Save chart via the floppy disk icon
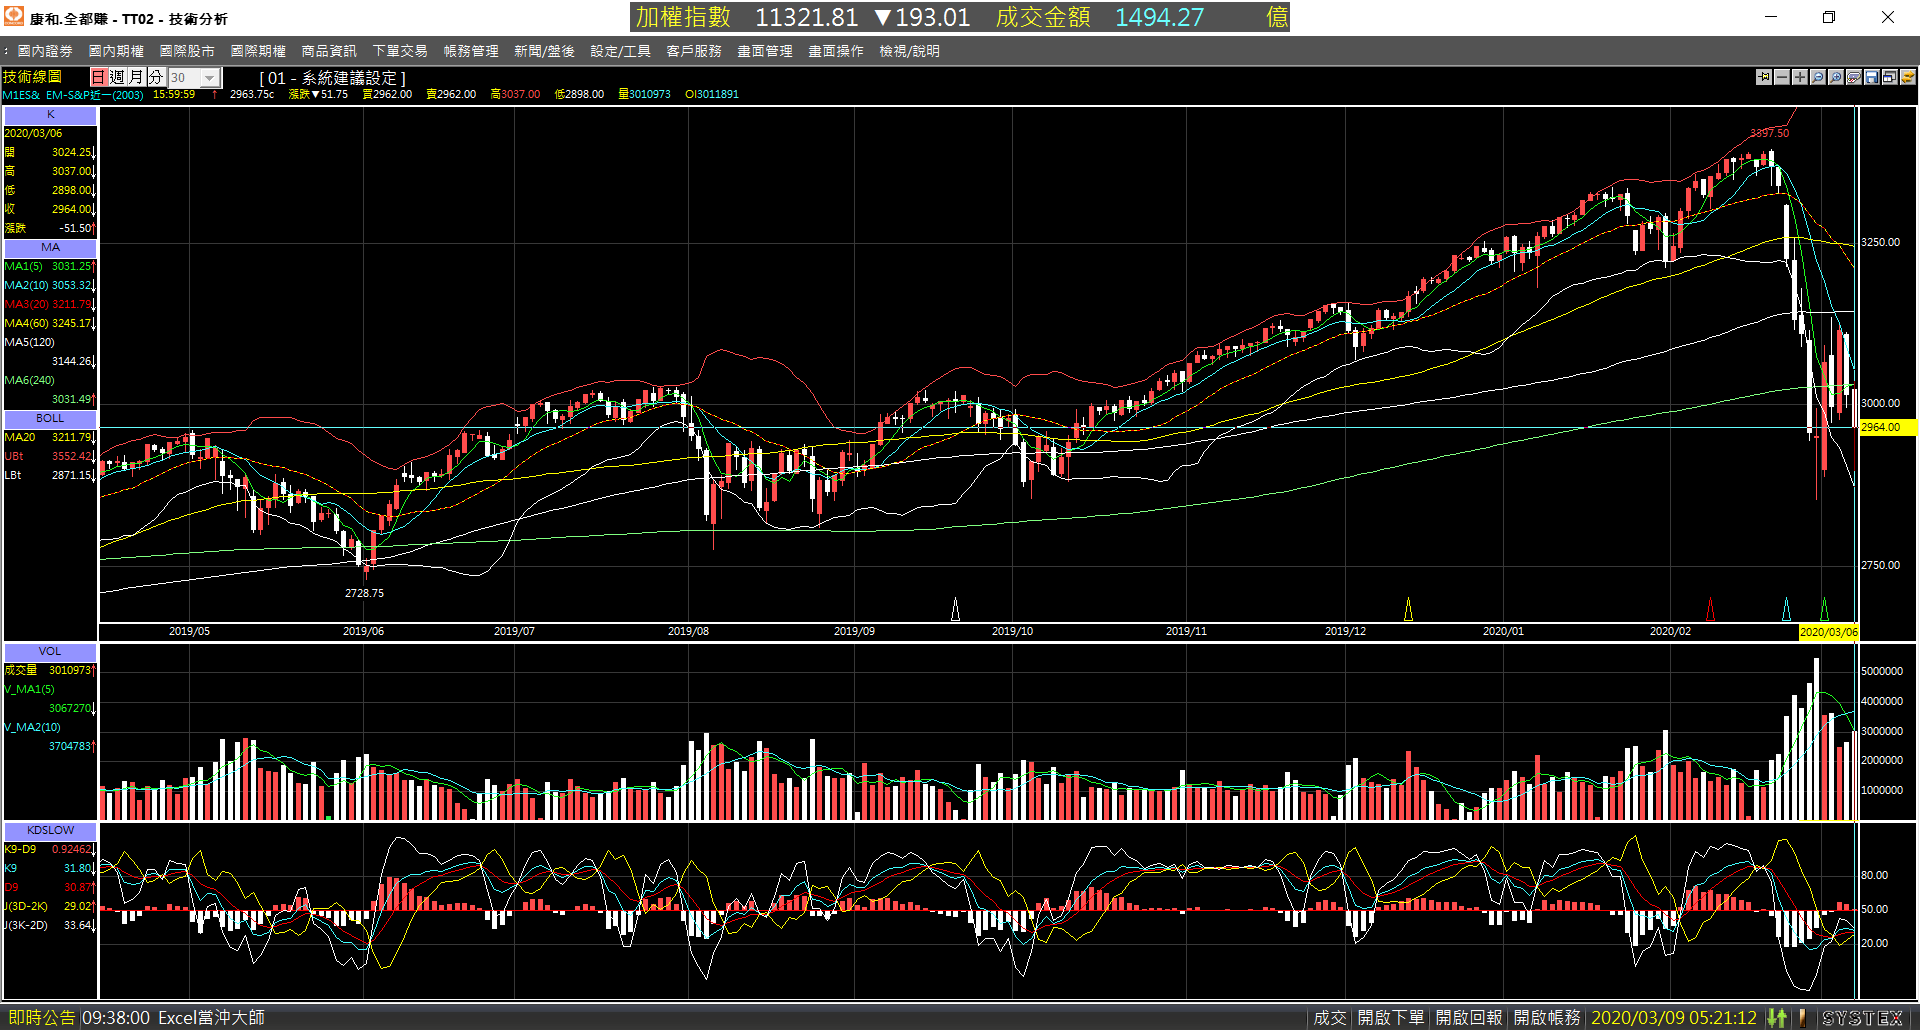This screenshot has height=1030, width=1920. (1872, 77)
